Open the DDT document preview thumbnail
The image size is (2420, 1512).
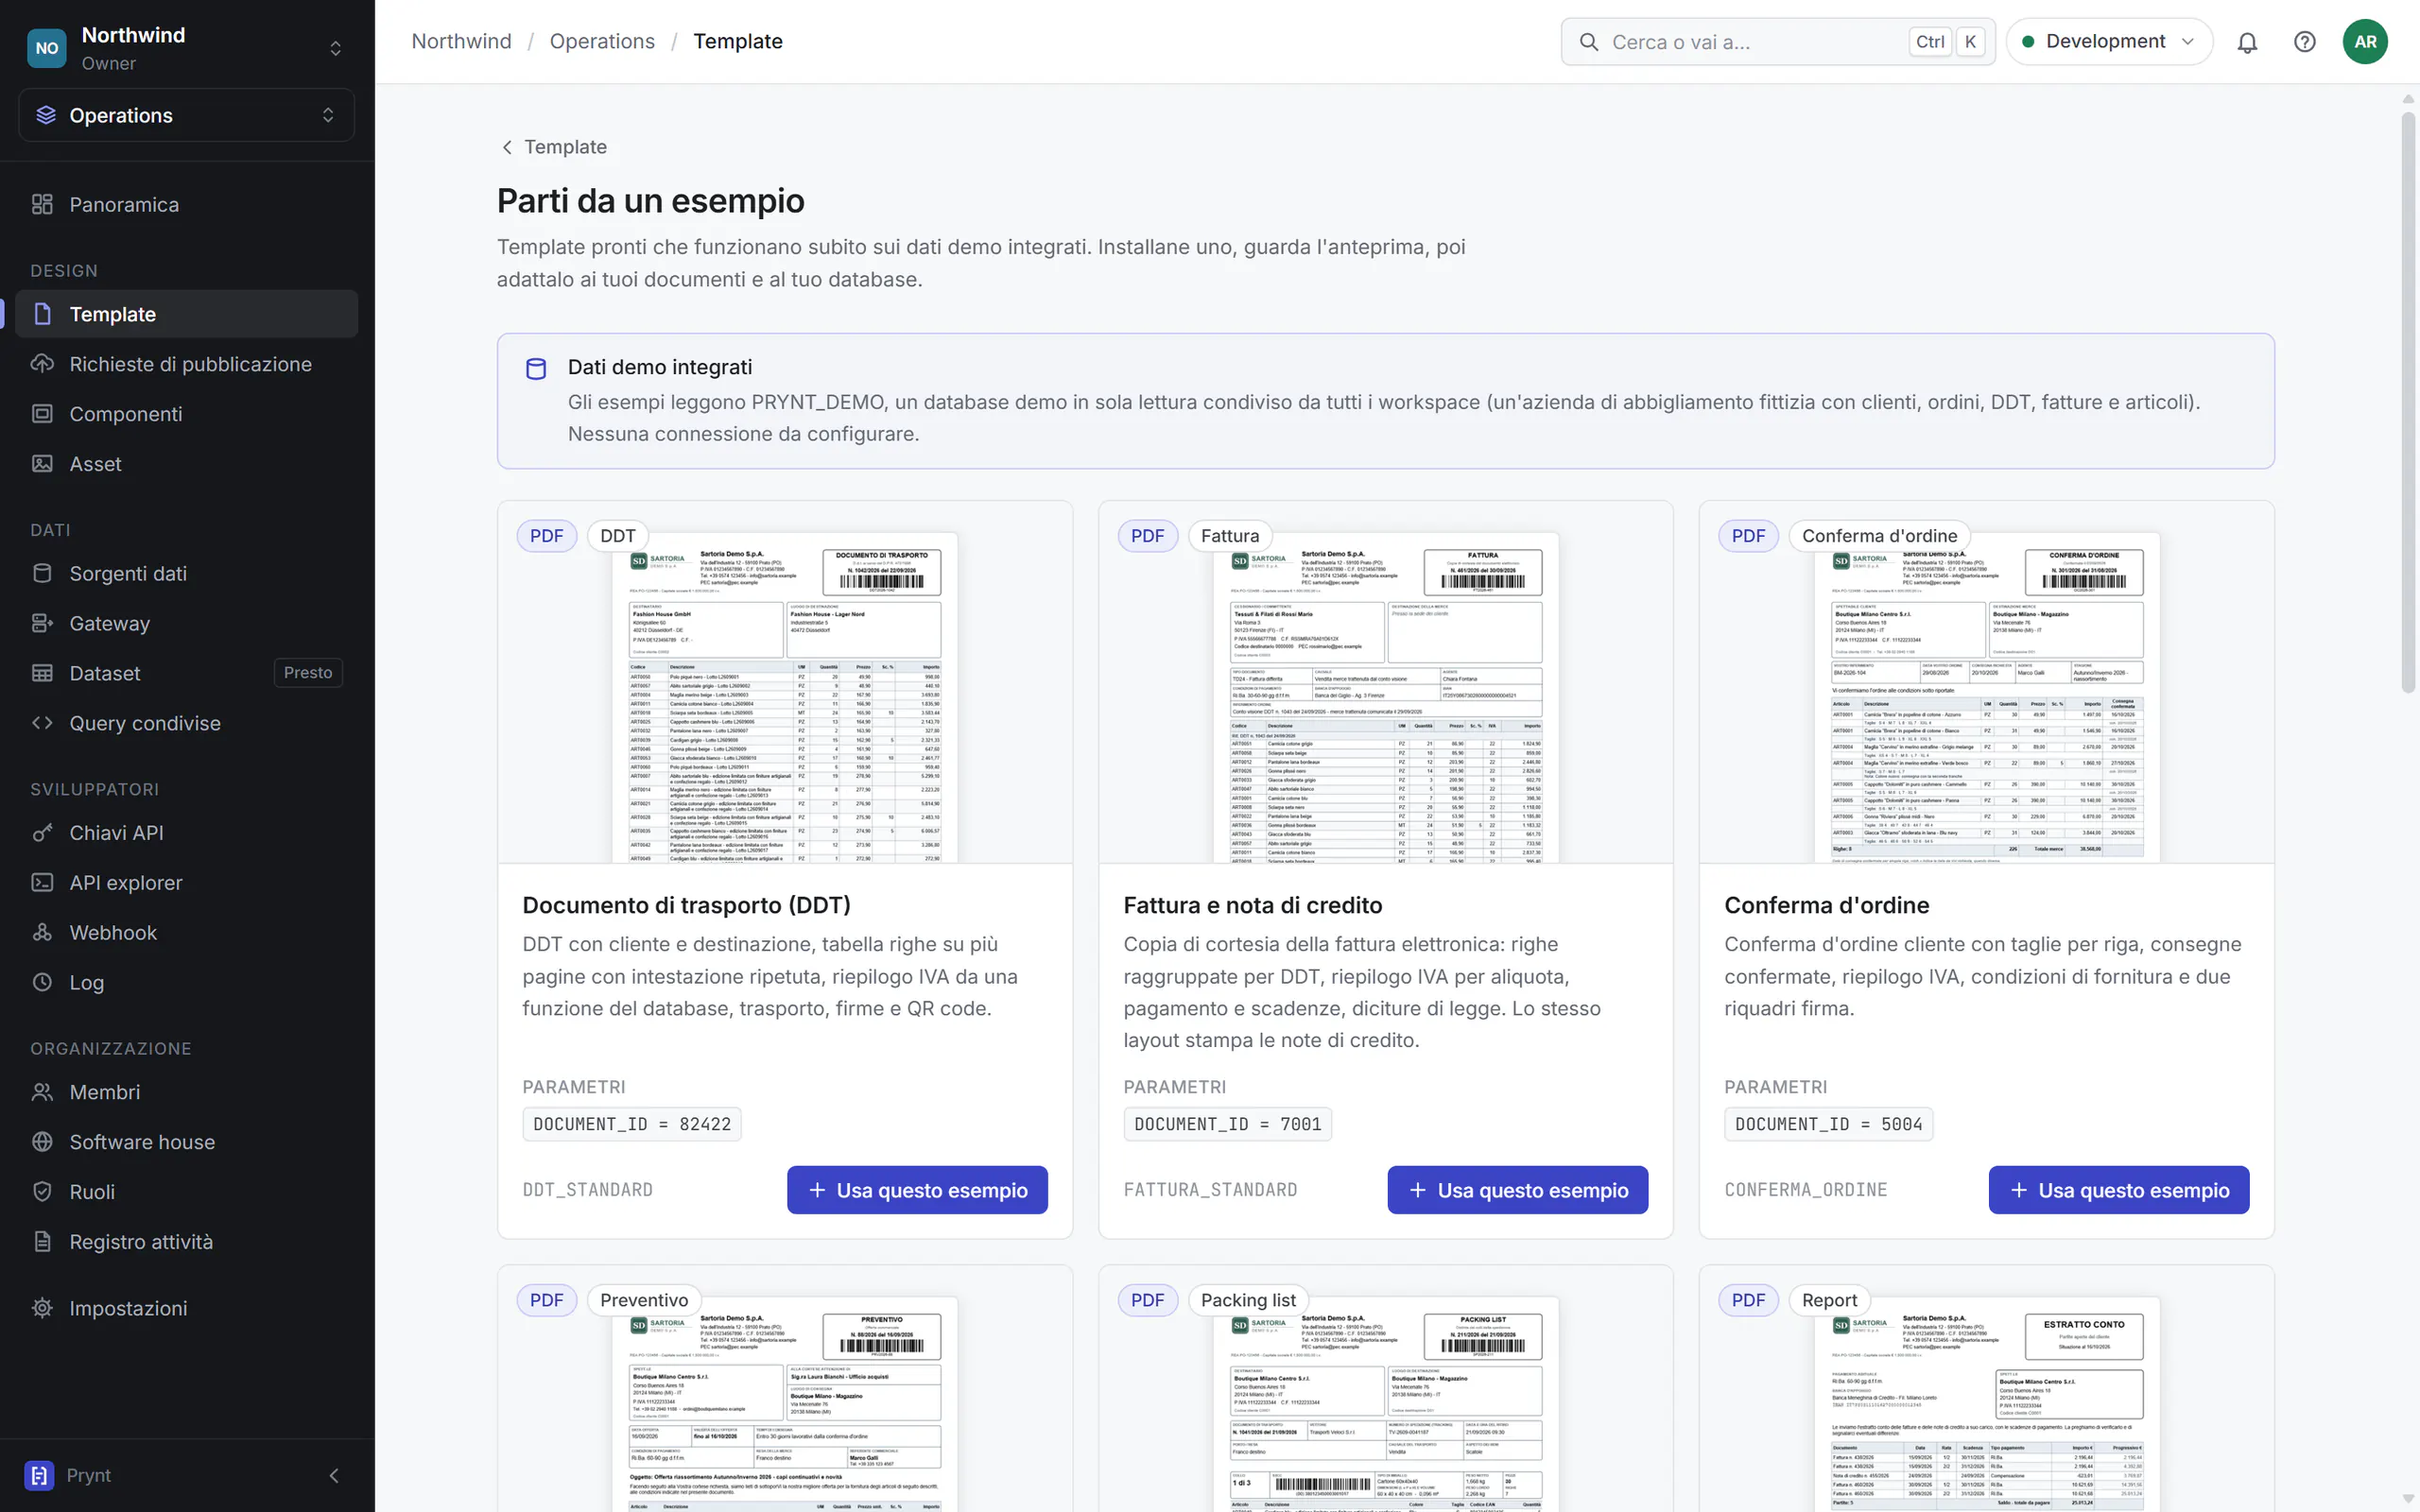point(785,697)
